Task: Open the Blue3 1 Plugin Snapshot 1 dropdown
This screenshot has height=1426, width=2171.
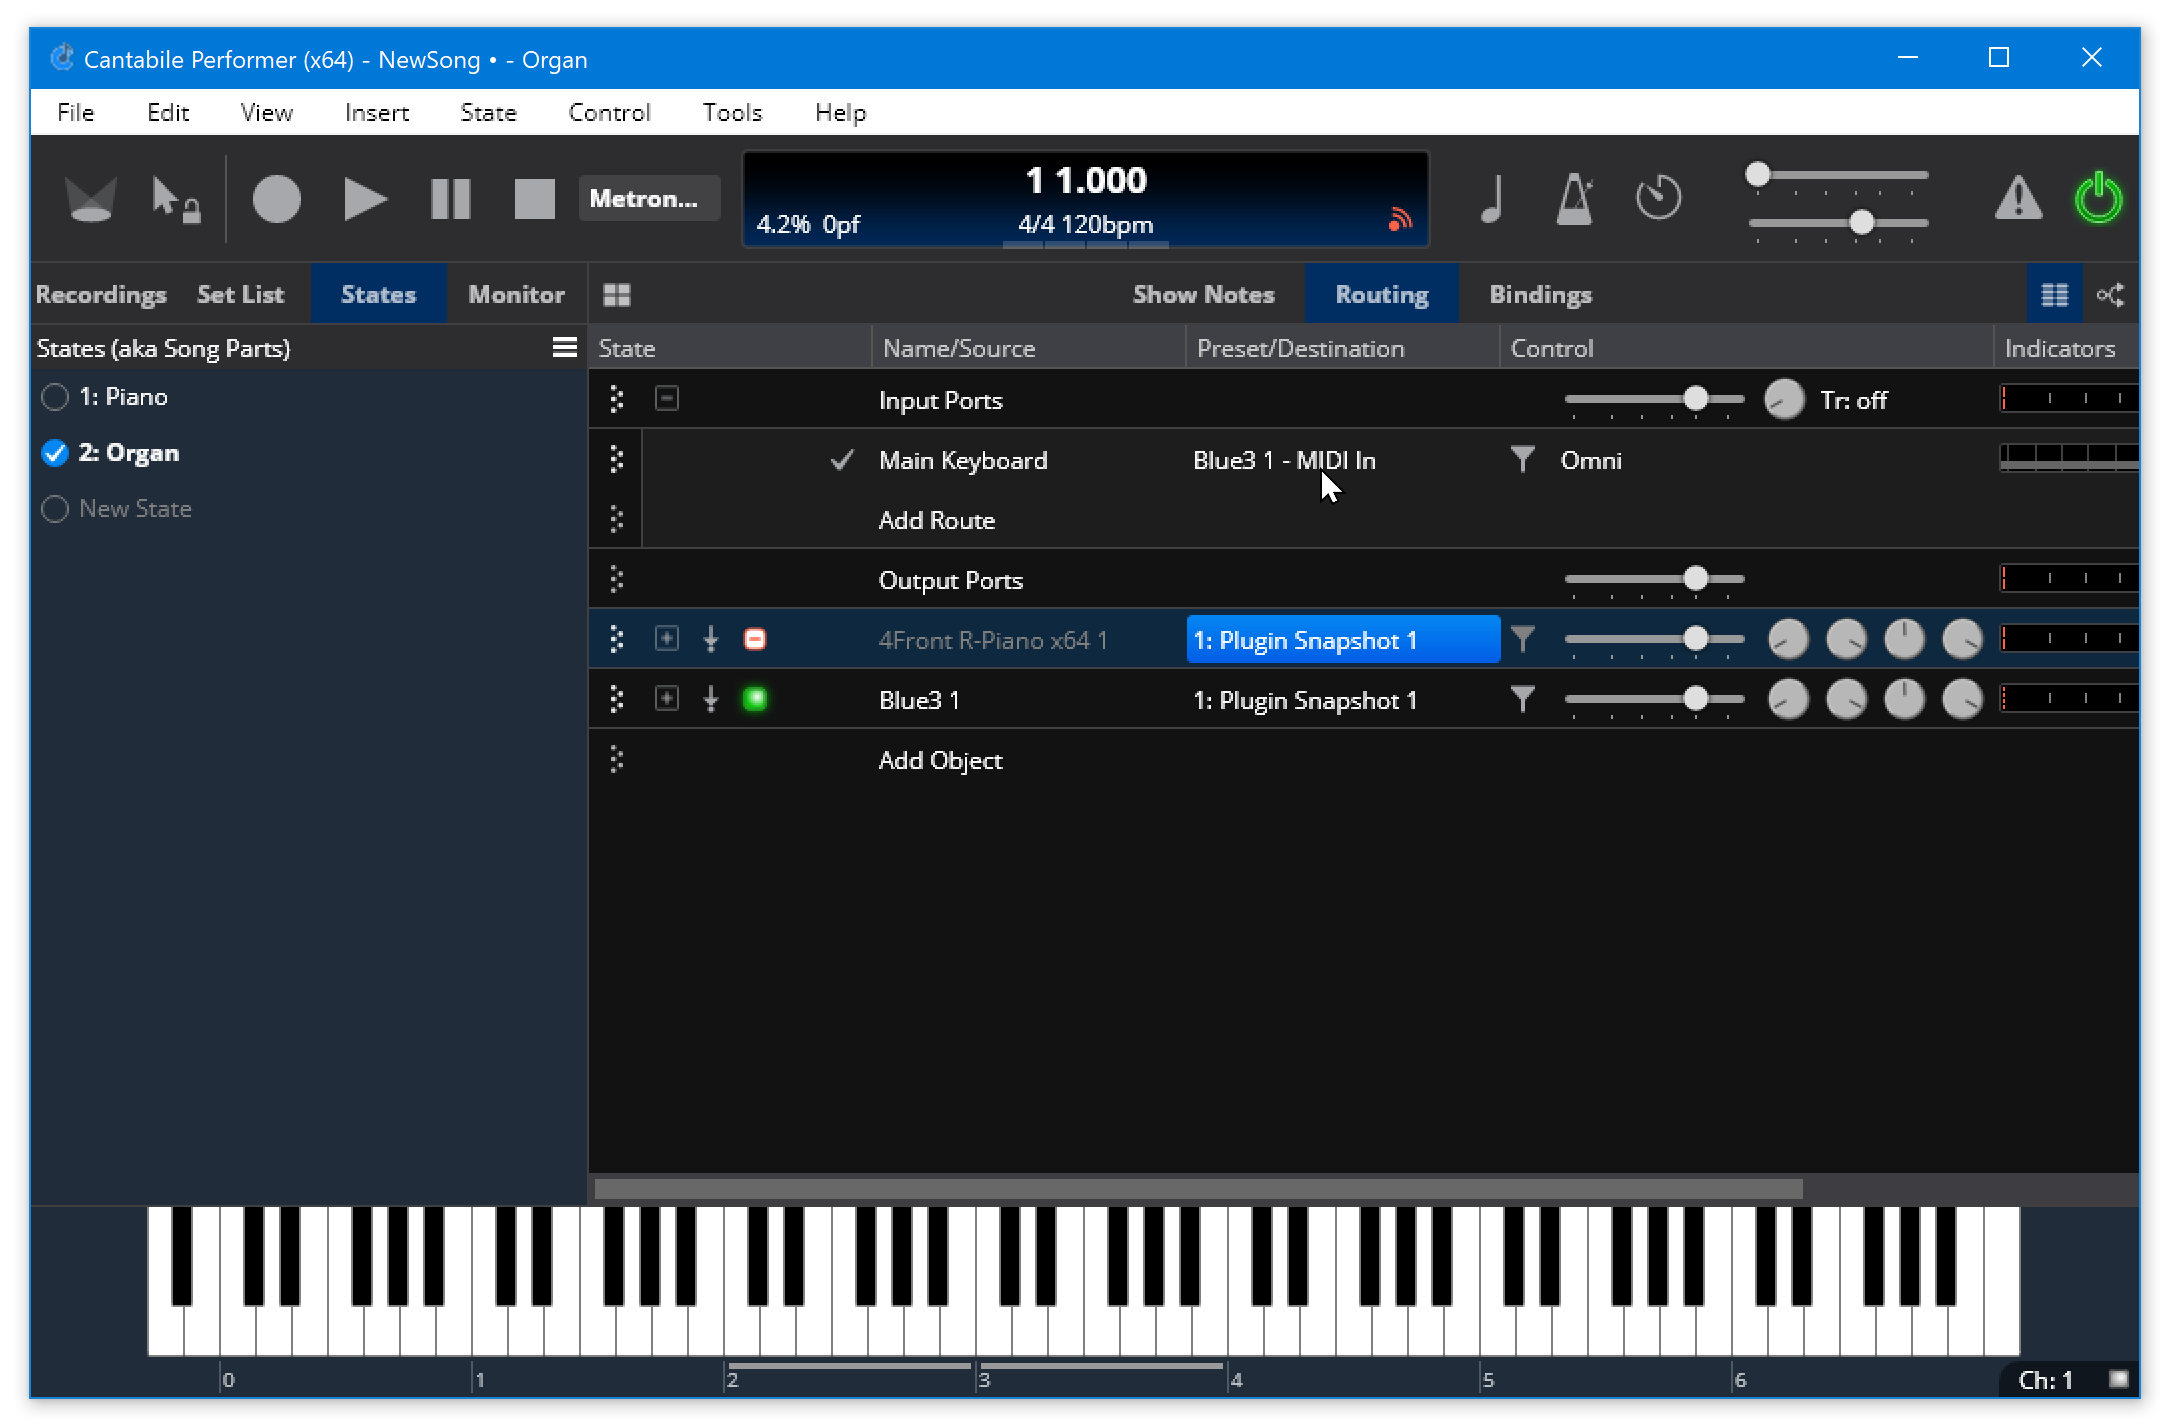Action: (1343, 700)
